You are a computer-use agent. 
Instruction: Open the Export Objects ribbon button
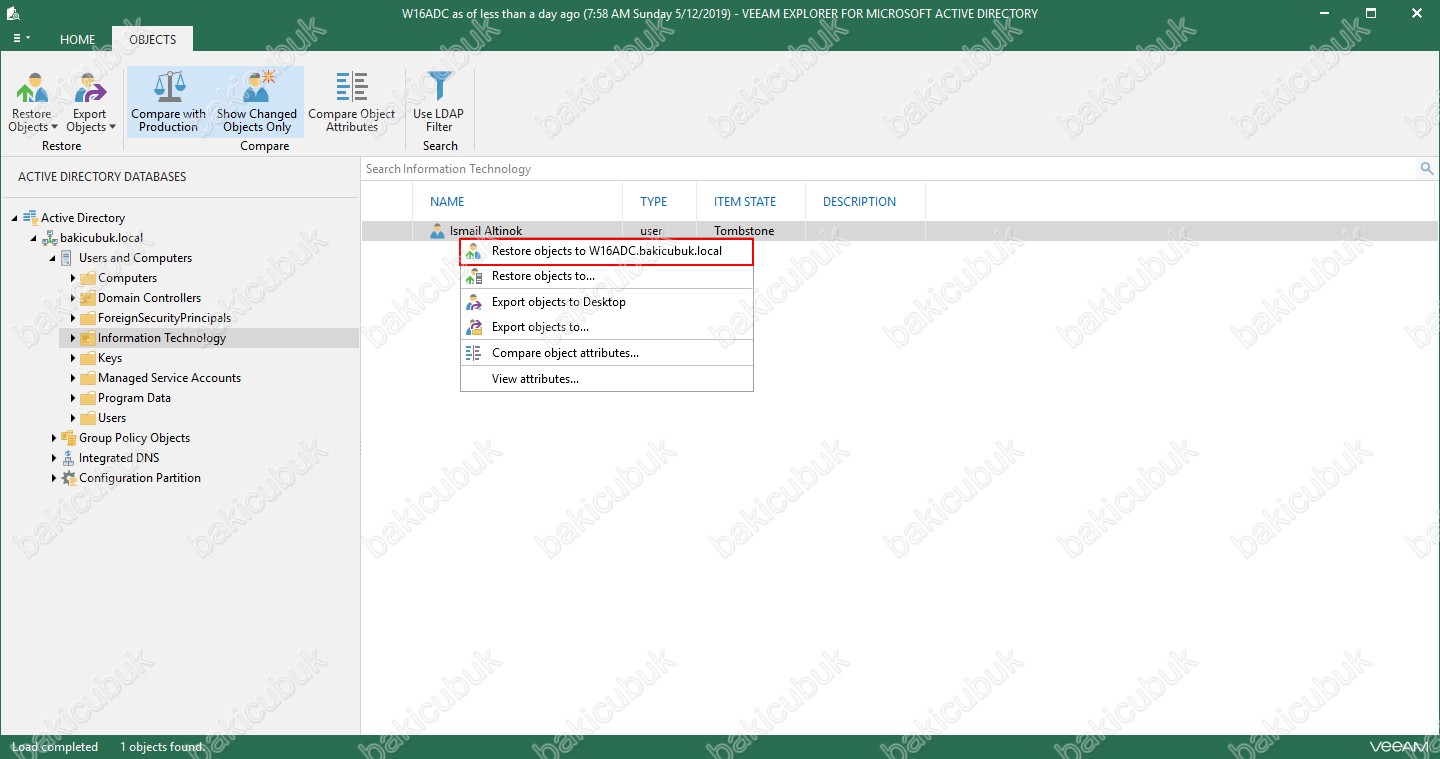[90, 103]
